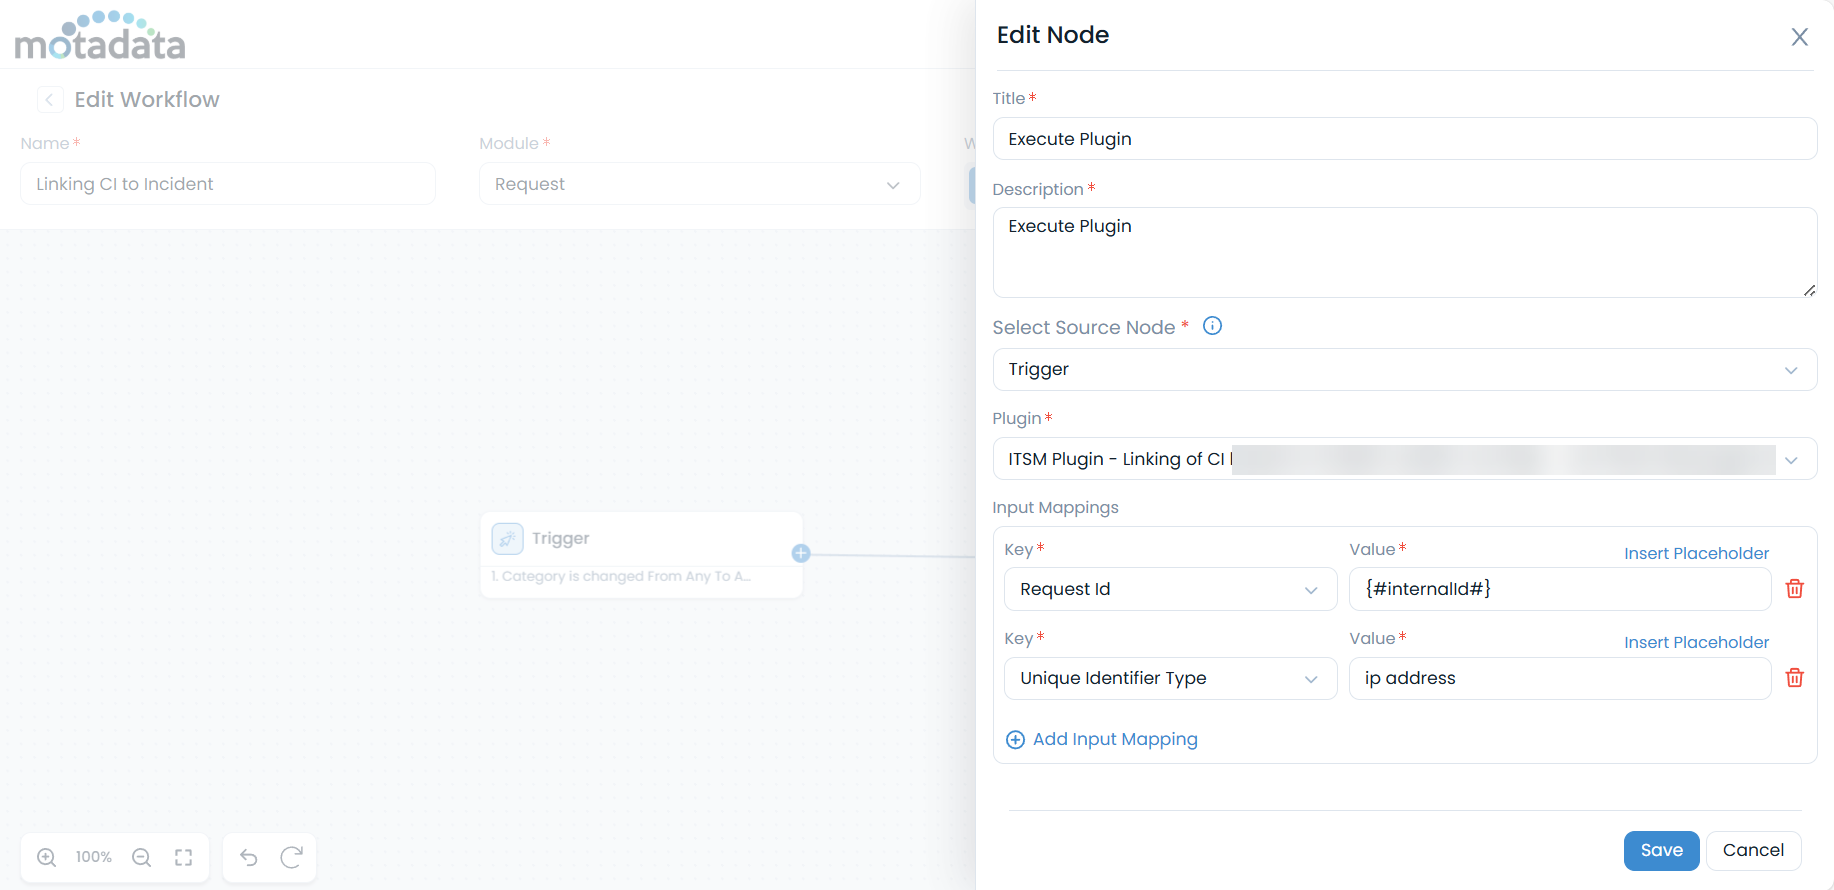1834x890 pixels.
Task: Click the Title input field
Action: (1404, 139)
